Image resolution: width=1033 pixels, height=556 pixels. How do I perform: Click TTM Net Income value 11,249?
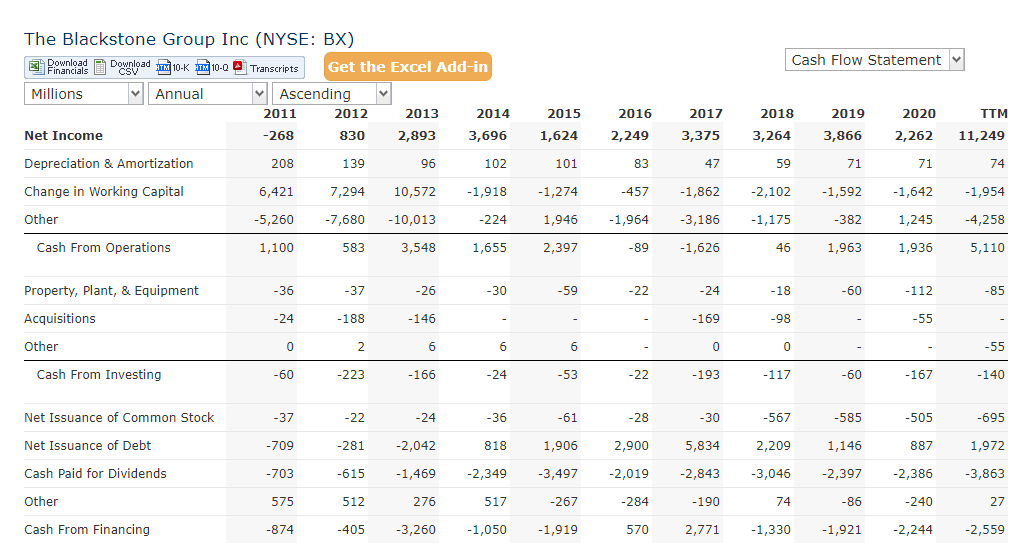click(982, 136)
